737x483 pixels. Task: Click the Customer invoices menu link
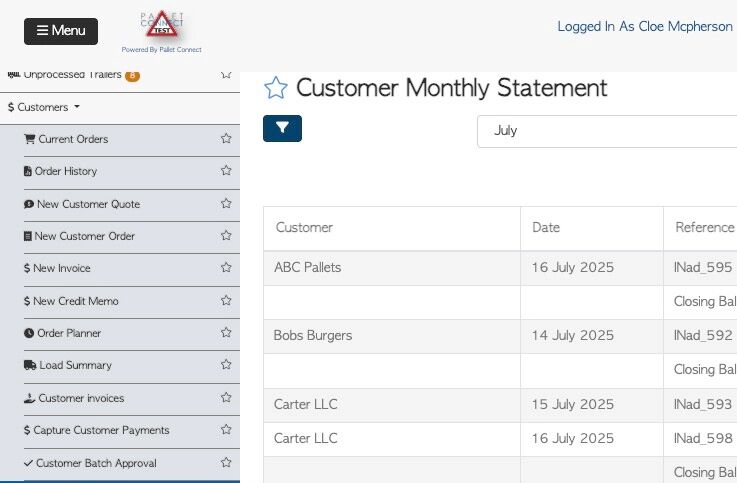[x=81, y=398]
